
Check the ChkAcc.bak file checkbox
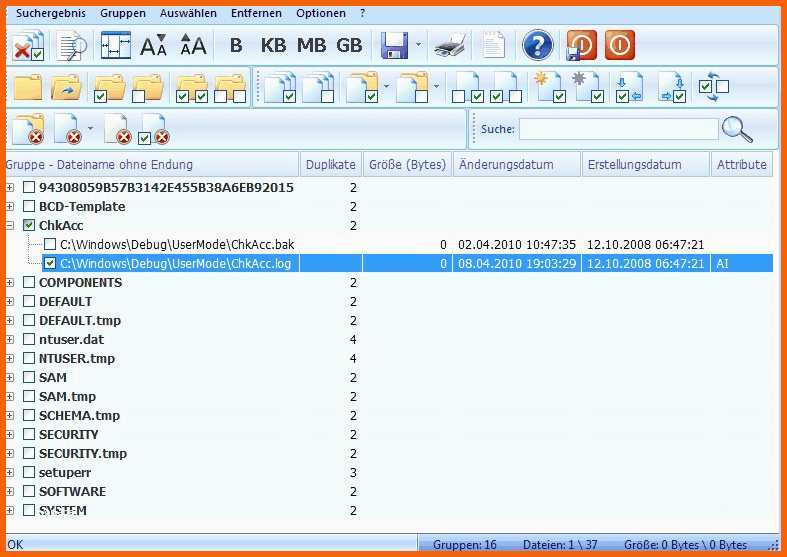click(x=50, y=244)
